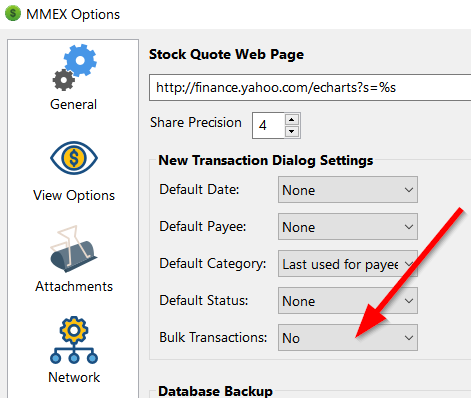Increase Share Precision with up arrow

point(292,120)
